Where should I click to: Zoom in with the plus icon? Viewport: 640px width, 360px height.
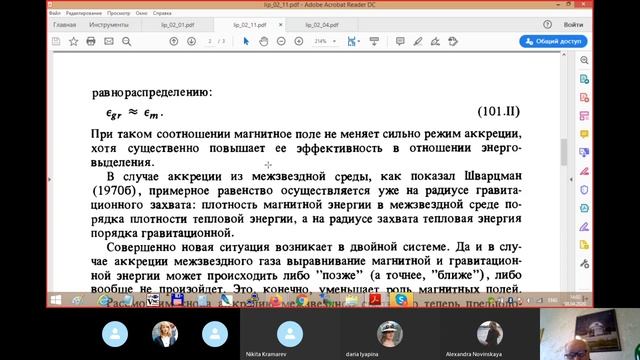pos(299,41)
